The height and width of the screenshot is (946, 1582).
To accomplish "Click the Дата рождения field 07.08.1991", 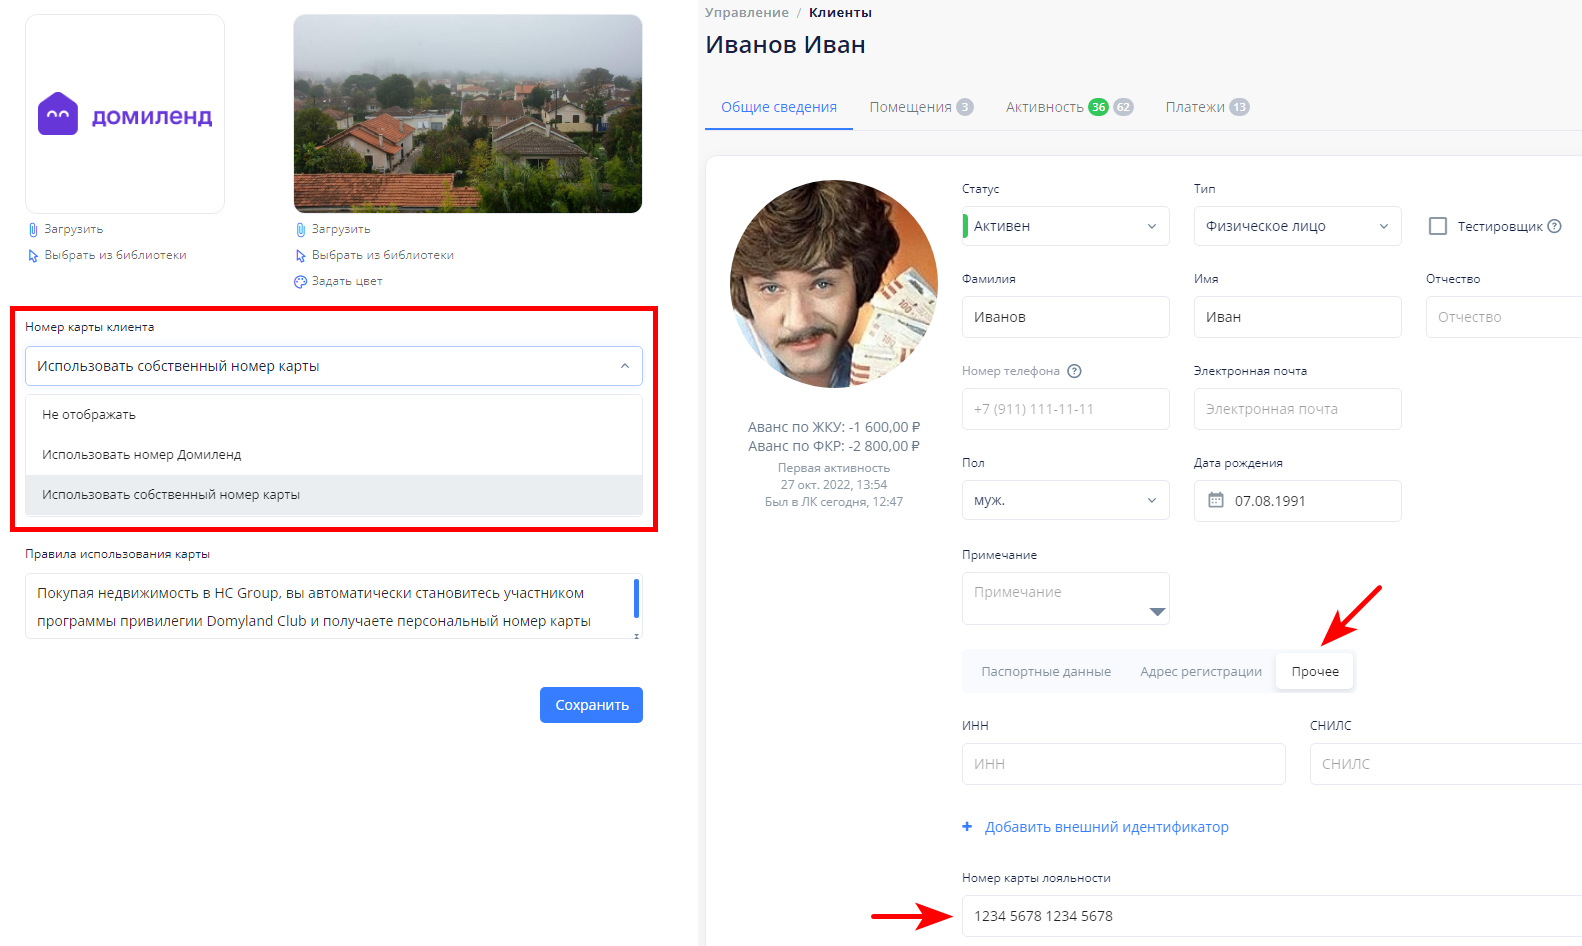I will pyautogui.click(x=1297, y=500).
